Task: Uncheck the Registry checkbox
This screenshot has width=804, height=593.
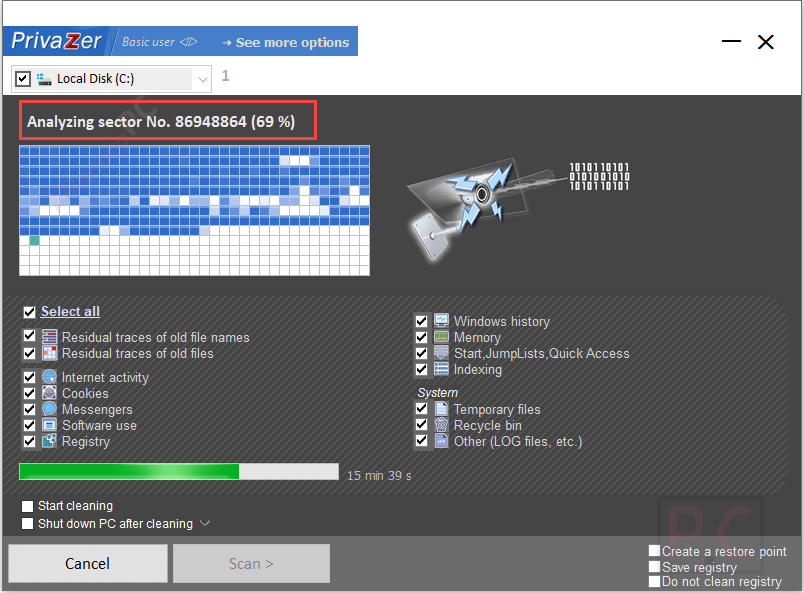Action: click(29, 441)
